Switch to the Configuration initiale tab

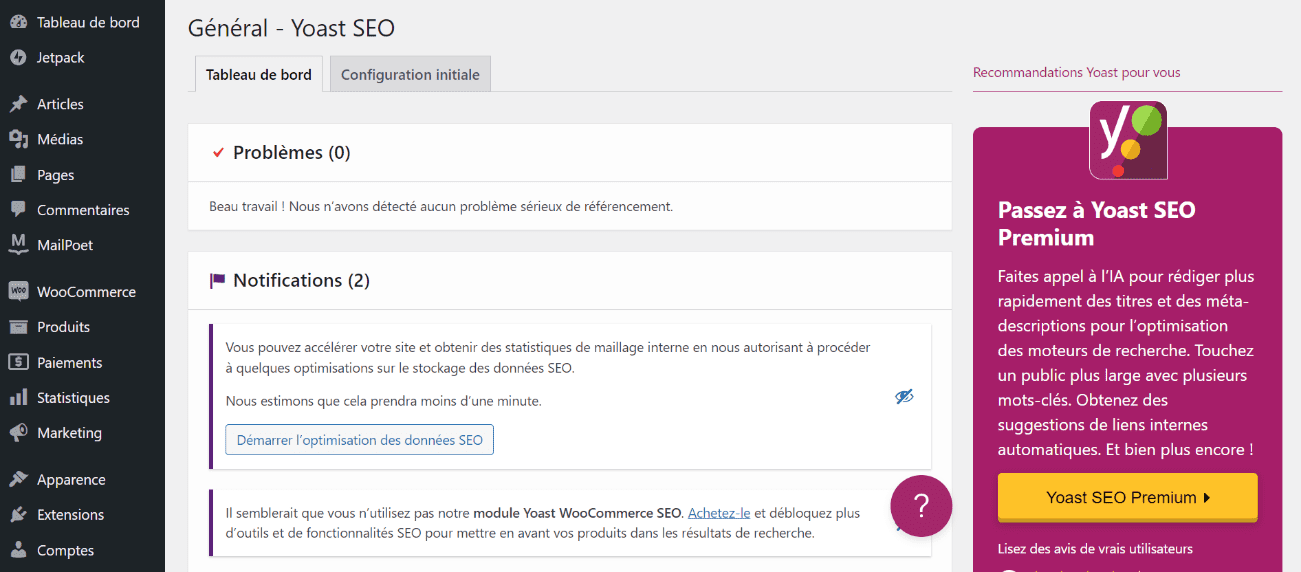pyautogui.click(x=410, y=75)
